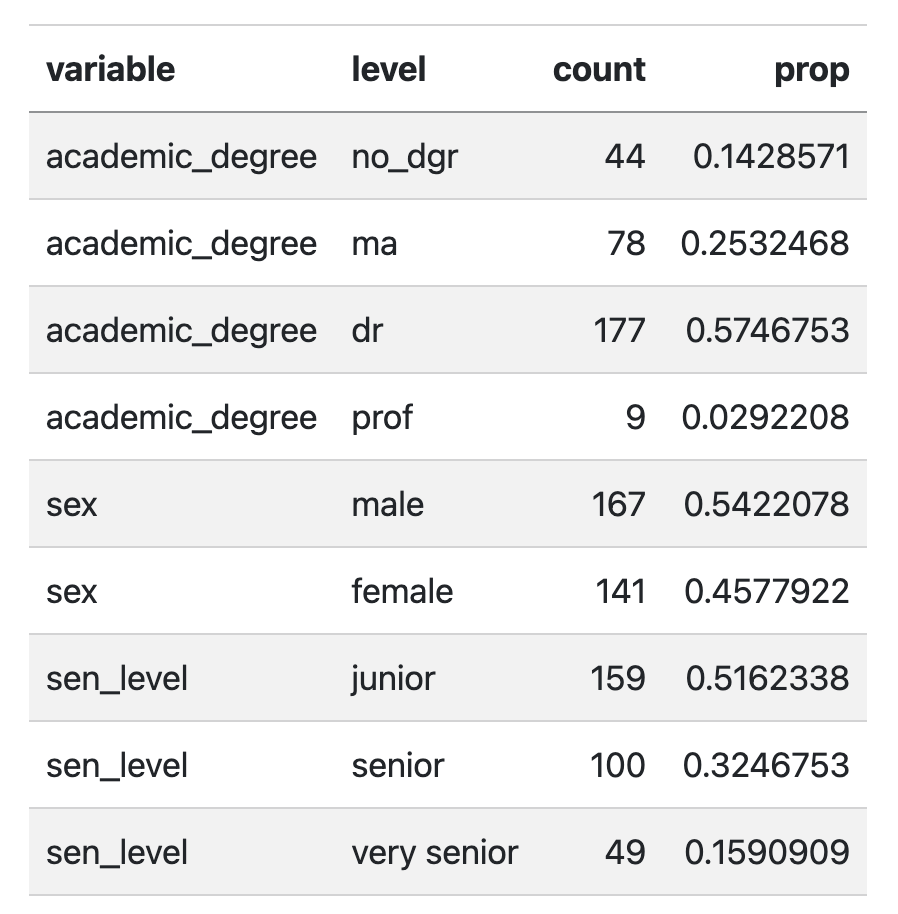Click proportion value 0.0292208
The height and width of the screenshot is (914, 898).
(766, 417)
